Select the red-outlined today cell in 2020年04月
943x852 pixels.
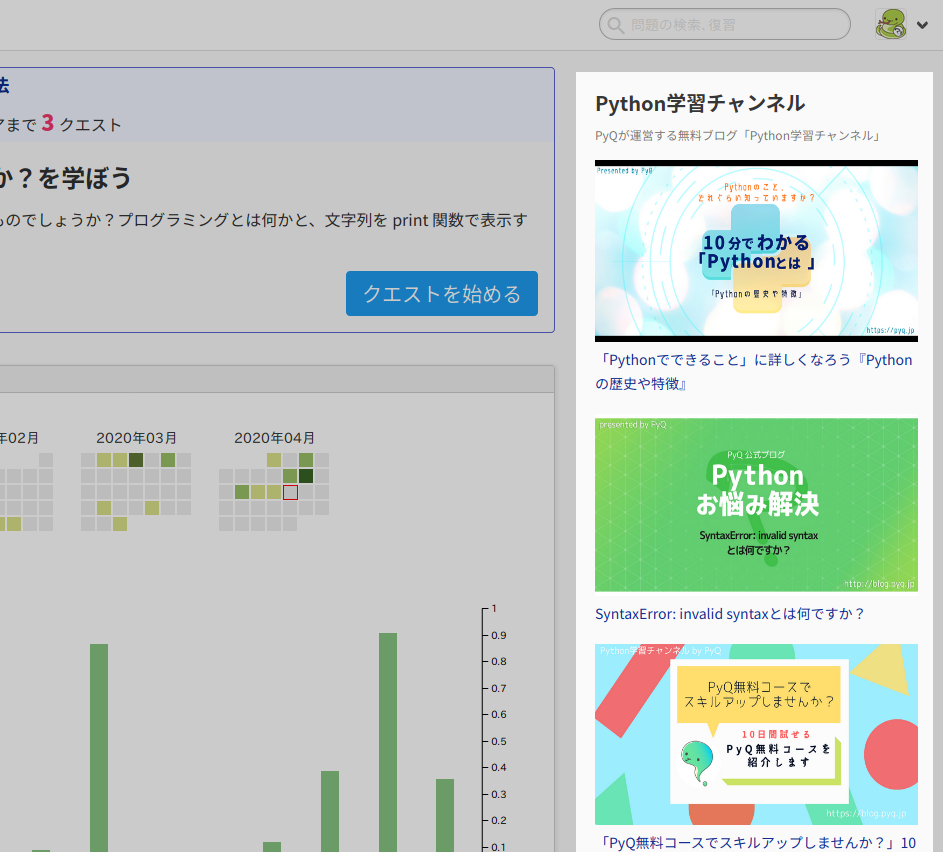coord(290,492)
